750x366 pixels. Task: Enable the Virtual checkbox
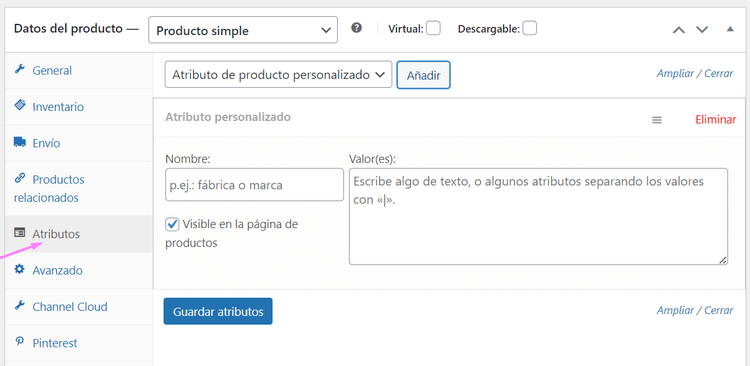pos(433,29)
